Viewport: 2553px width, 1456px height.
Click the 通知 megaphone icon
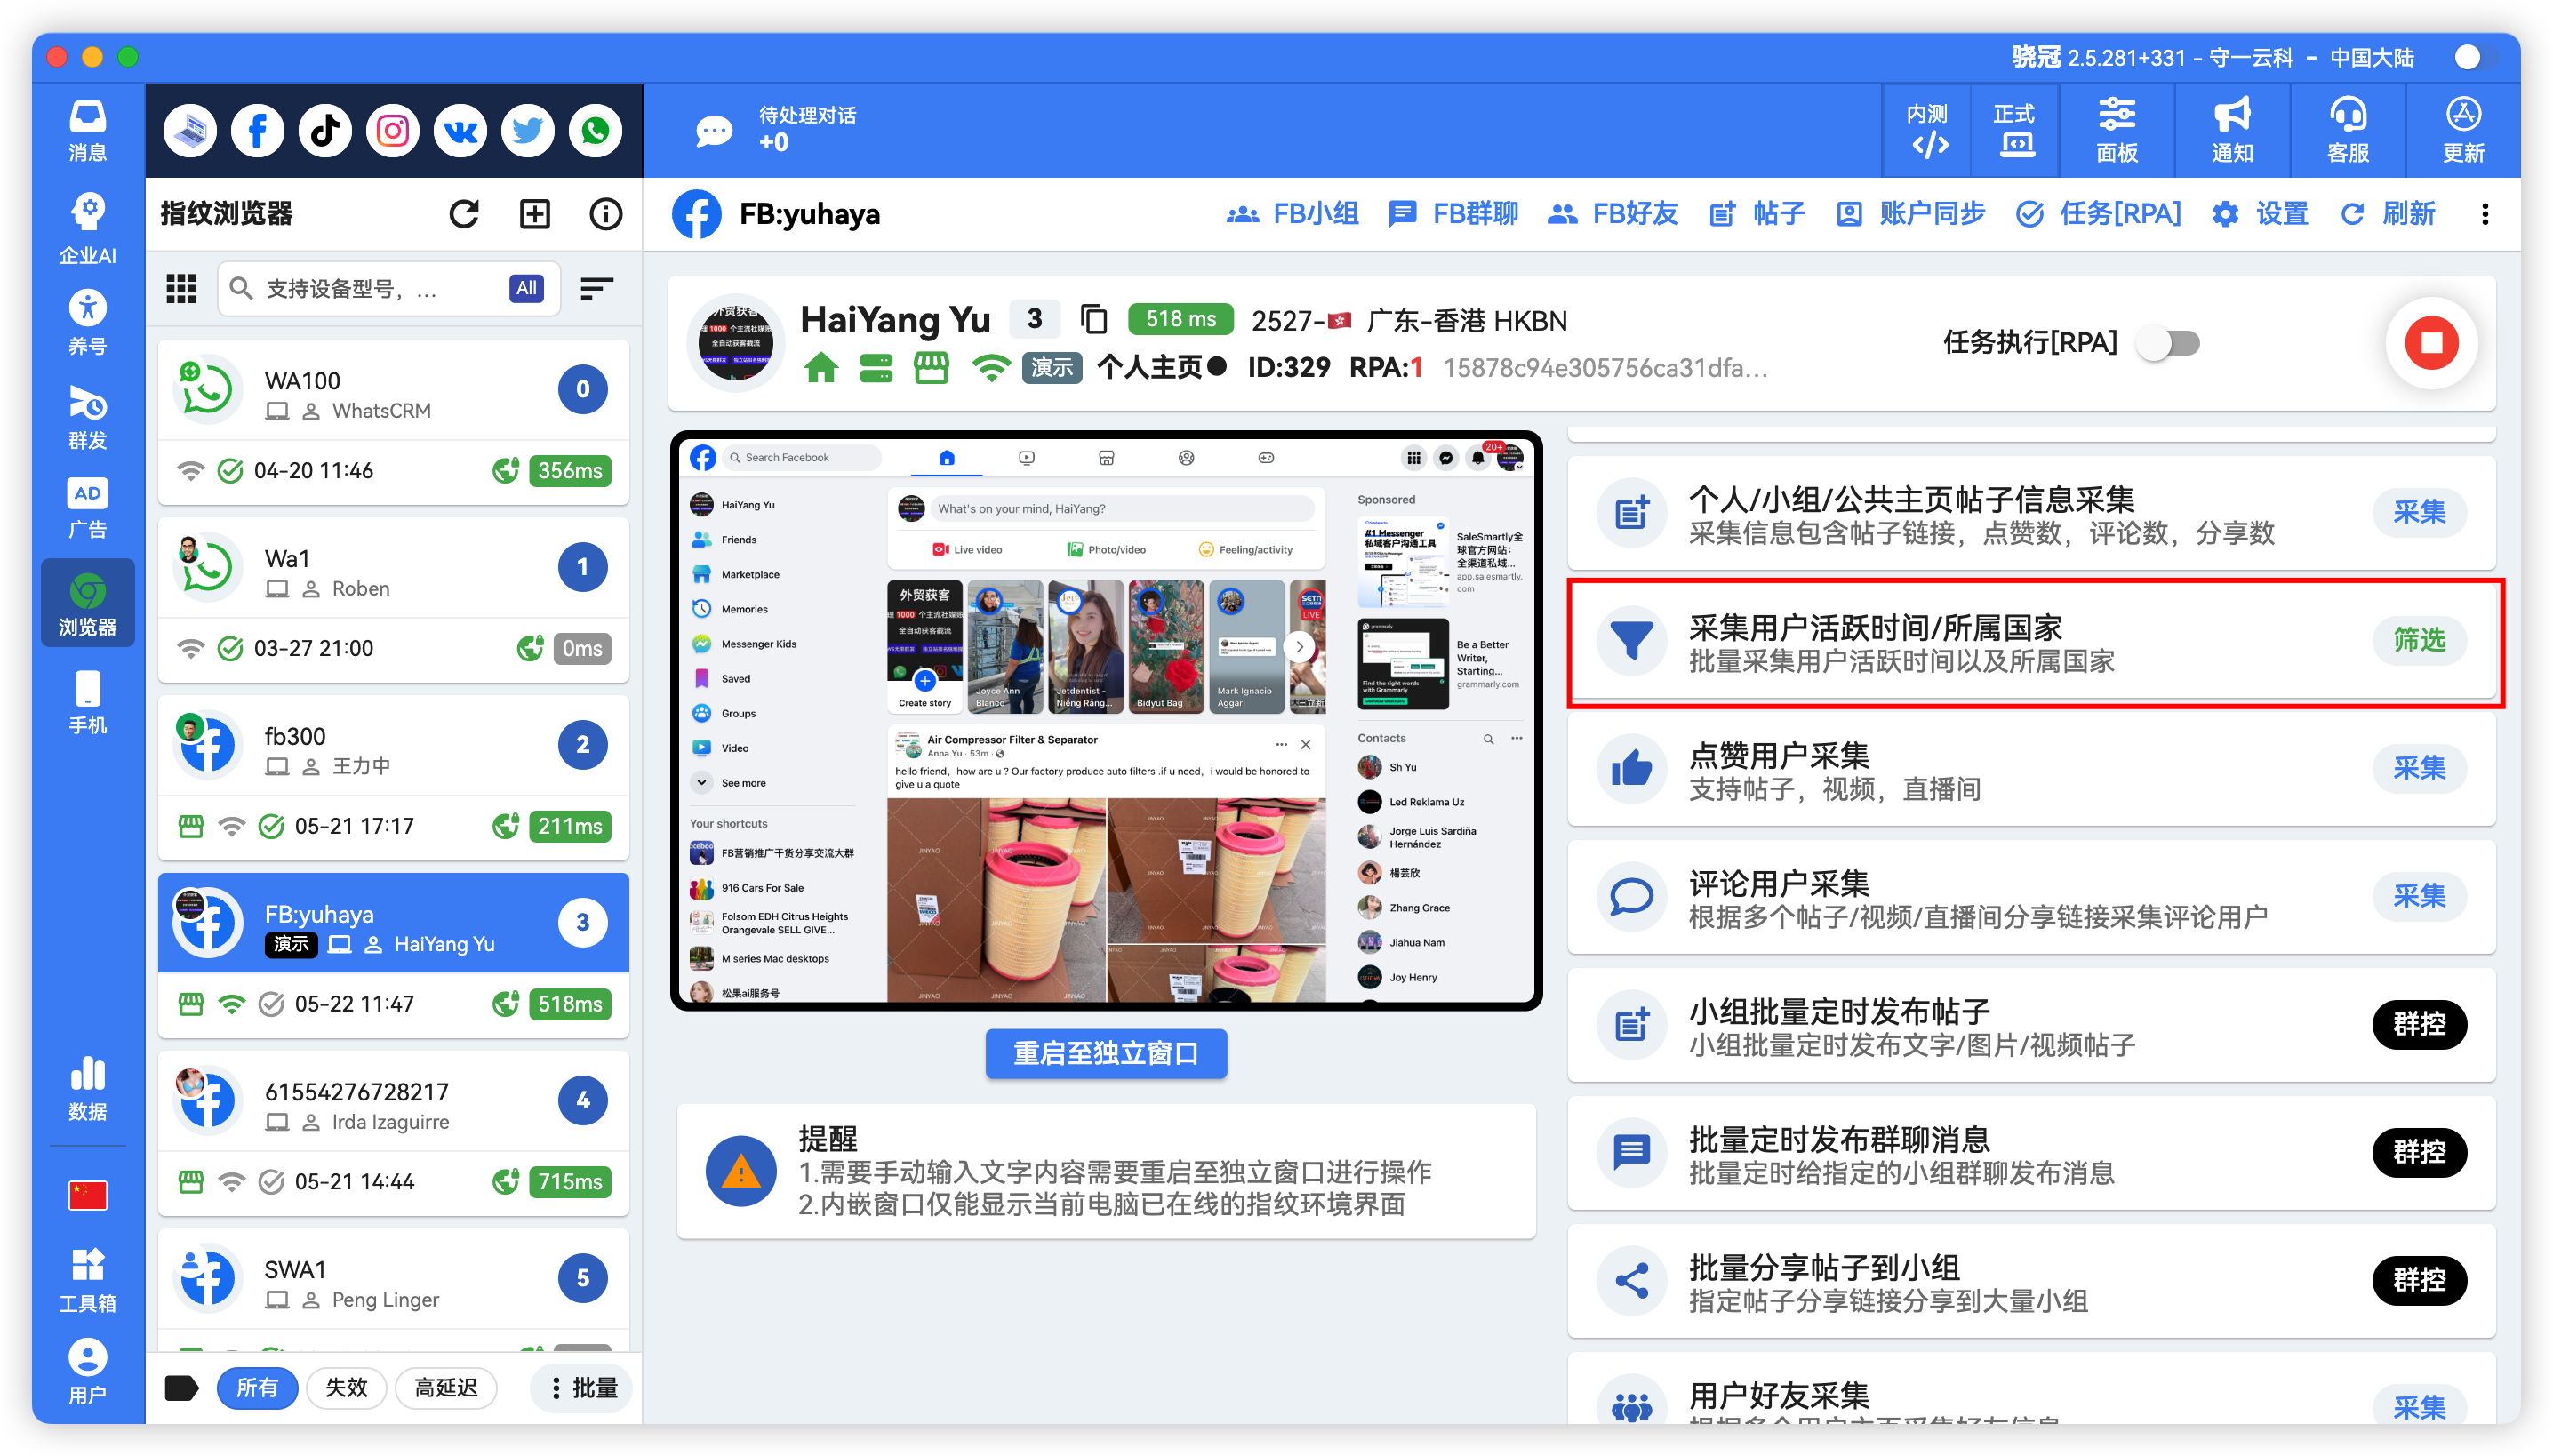(2232, 128)
